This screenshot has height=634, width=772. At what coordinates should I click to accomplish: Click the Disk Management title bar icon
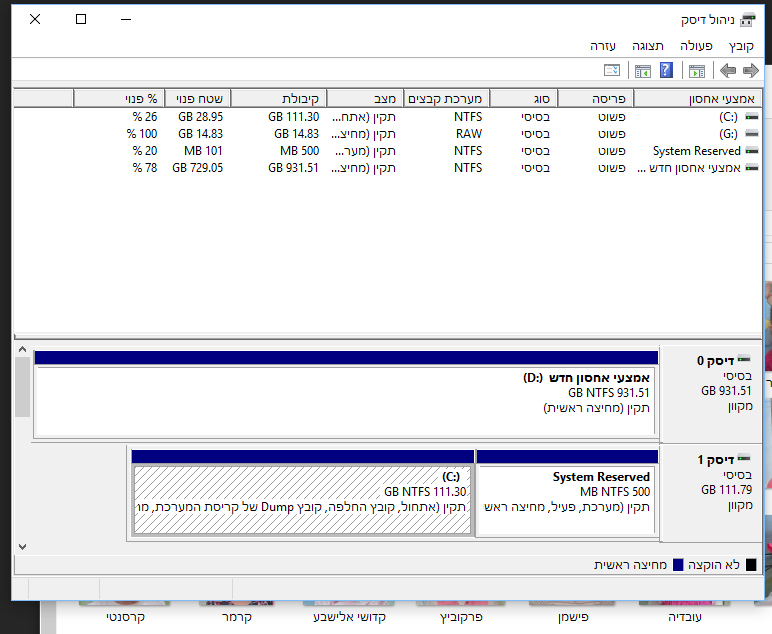pyautogui.click(x=748, y=20)
